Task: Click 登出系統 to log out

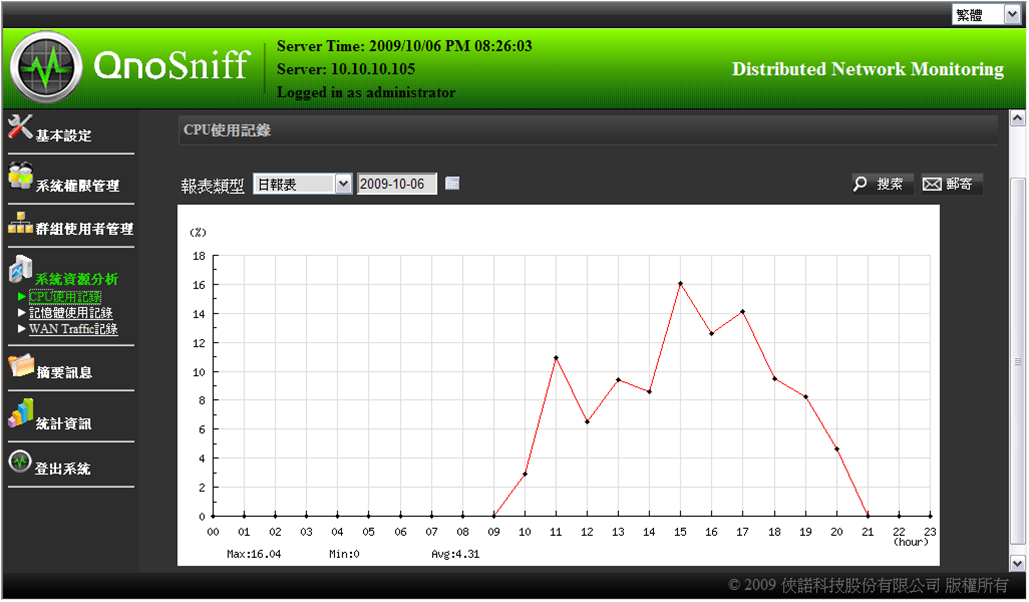Action: click(x=63, y=469)
